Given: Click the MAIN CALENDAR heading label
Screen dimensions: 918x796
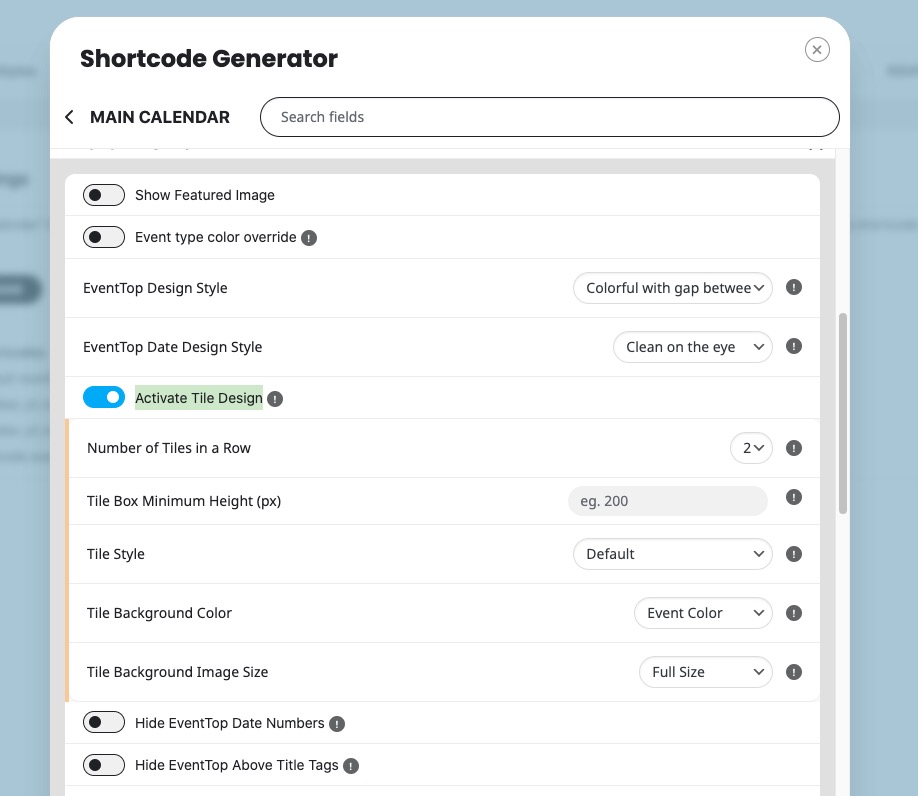Looking at the screenshot, I should tap(160, 117).
